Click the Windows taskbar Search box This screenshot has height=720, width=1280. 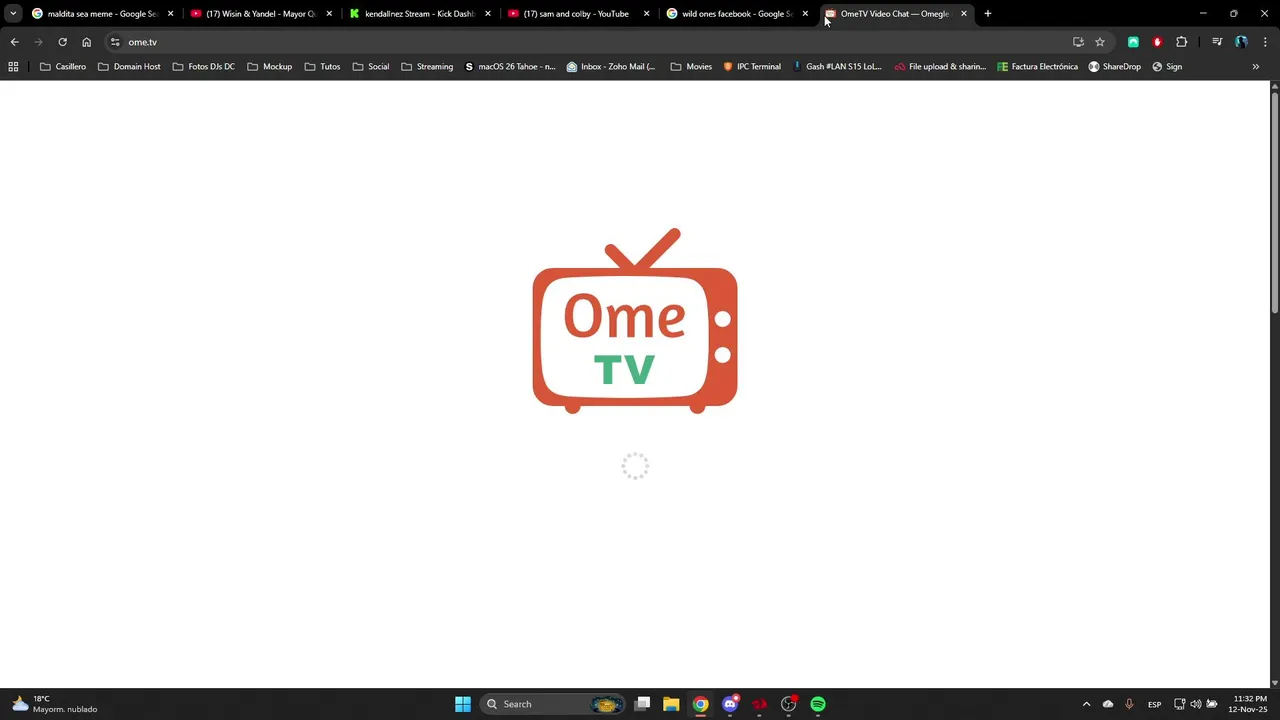550,704
